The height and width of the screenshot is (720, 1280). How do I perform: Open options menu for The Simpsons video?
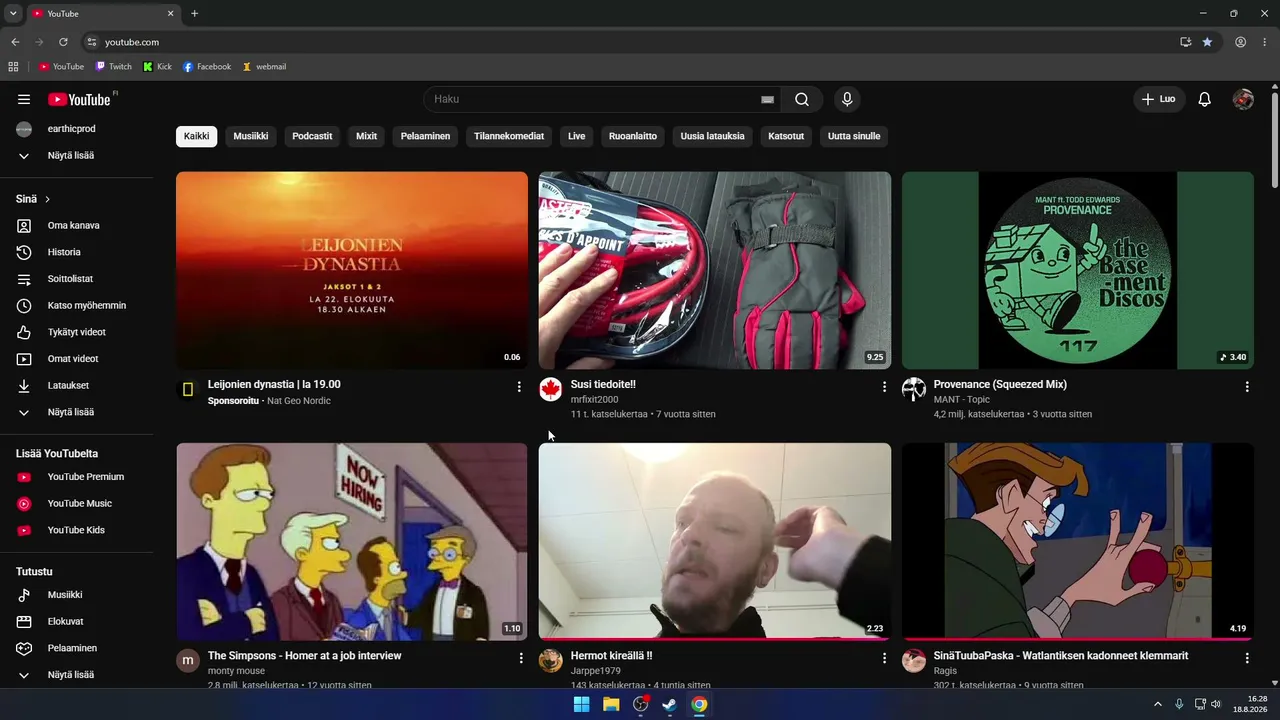tap(521, 658)
